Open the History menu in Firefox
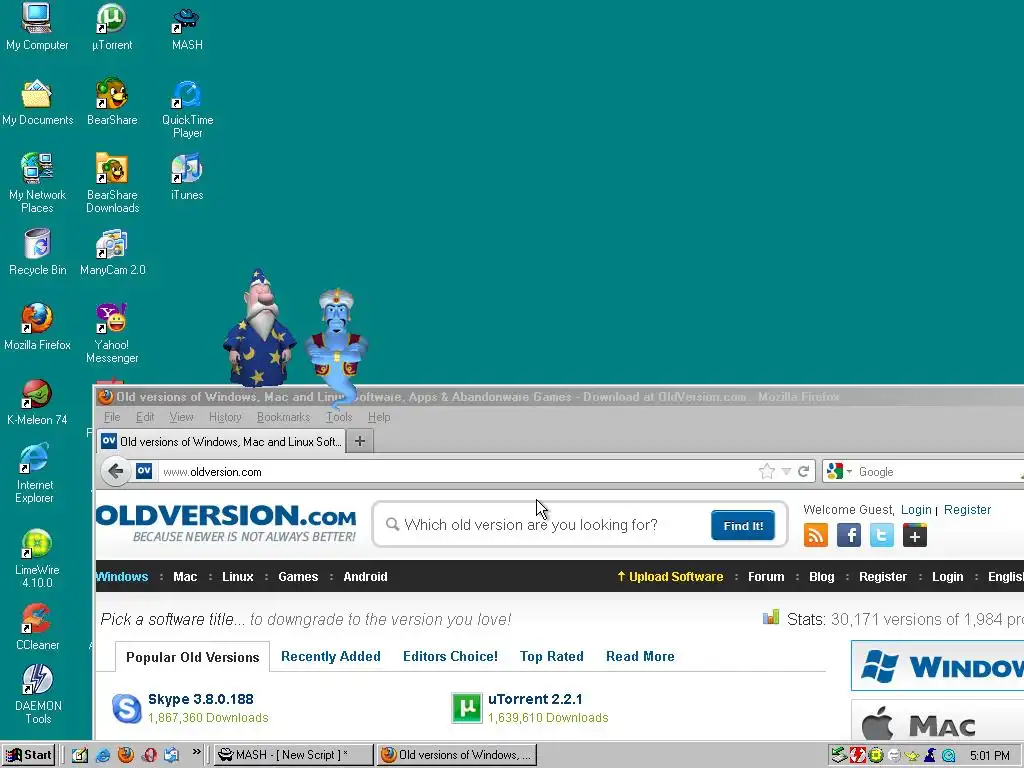 (x=225, y=417)
